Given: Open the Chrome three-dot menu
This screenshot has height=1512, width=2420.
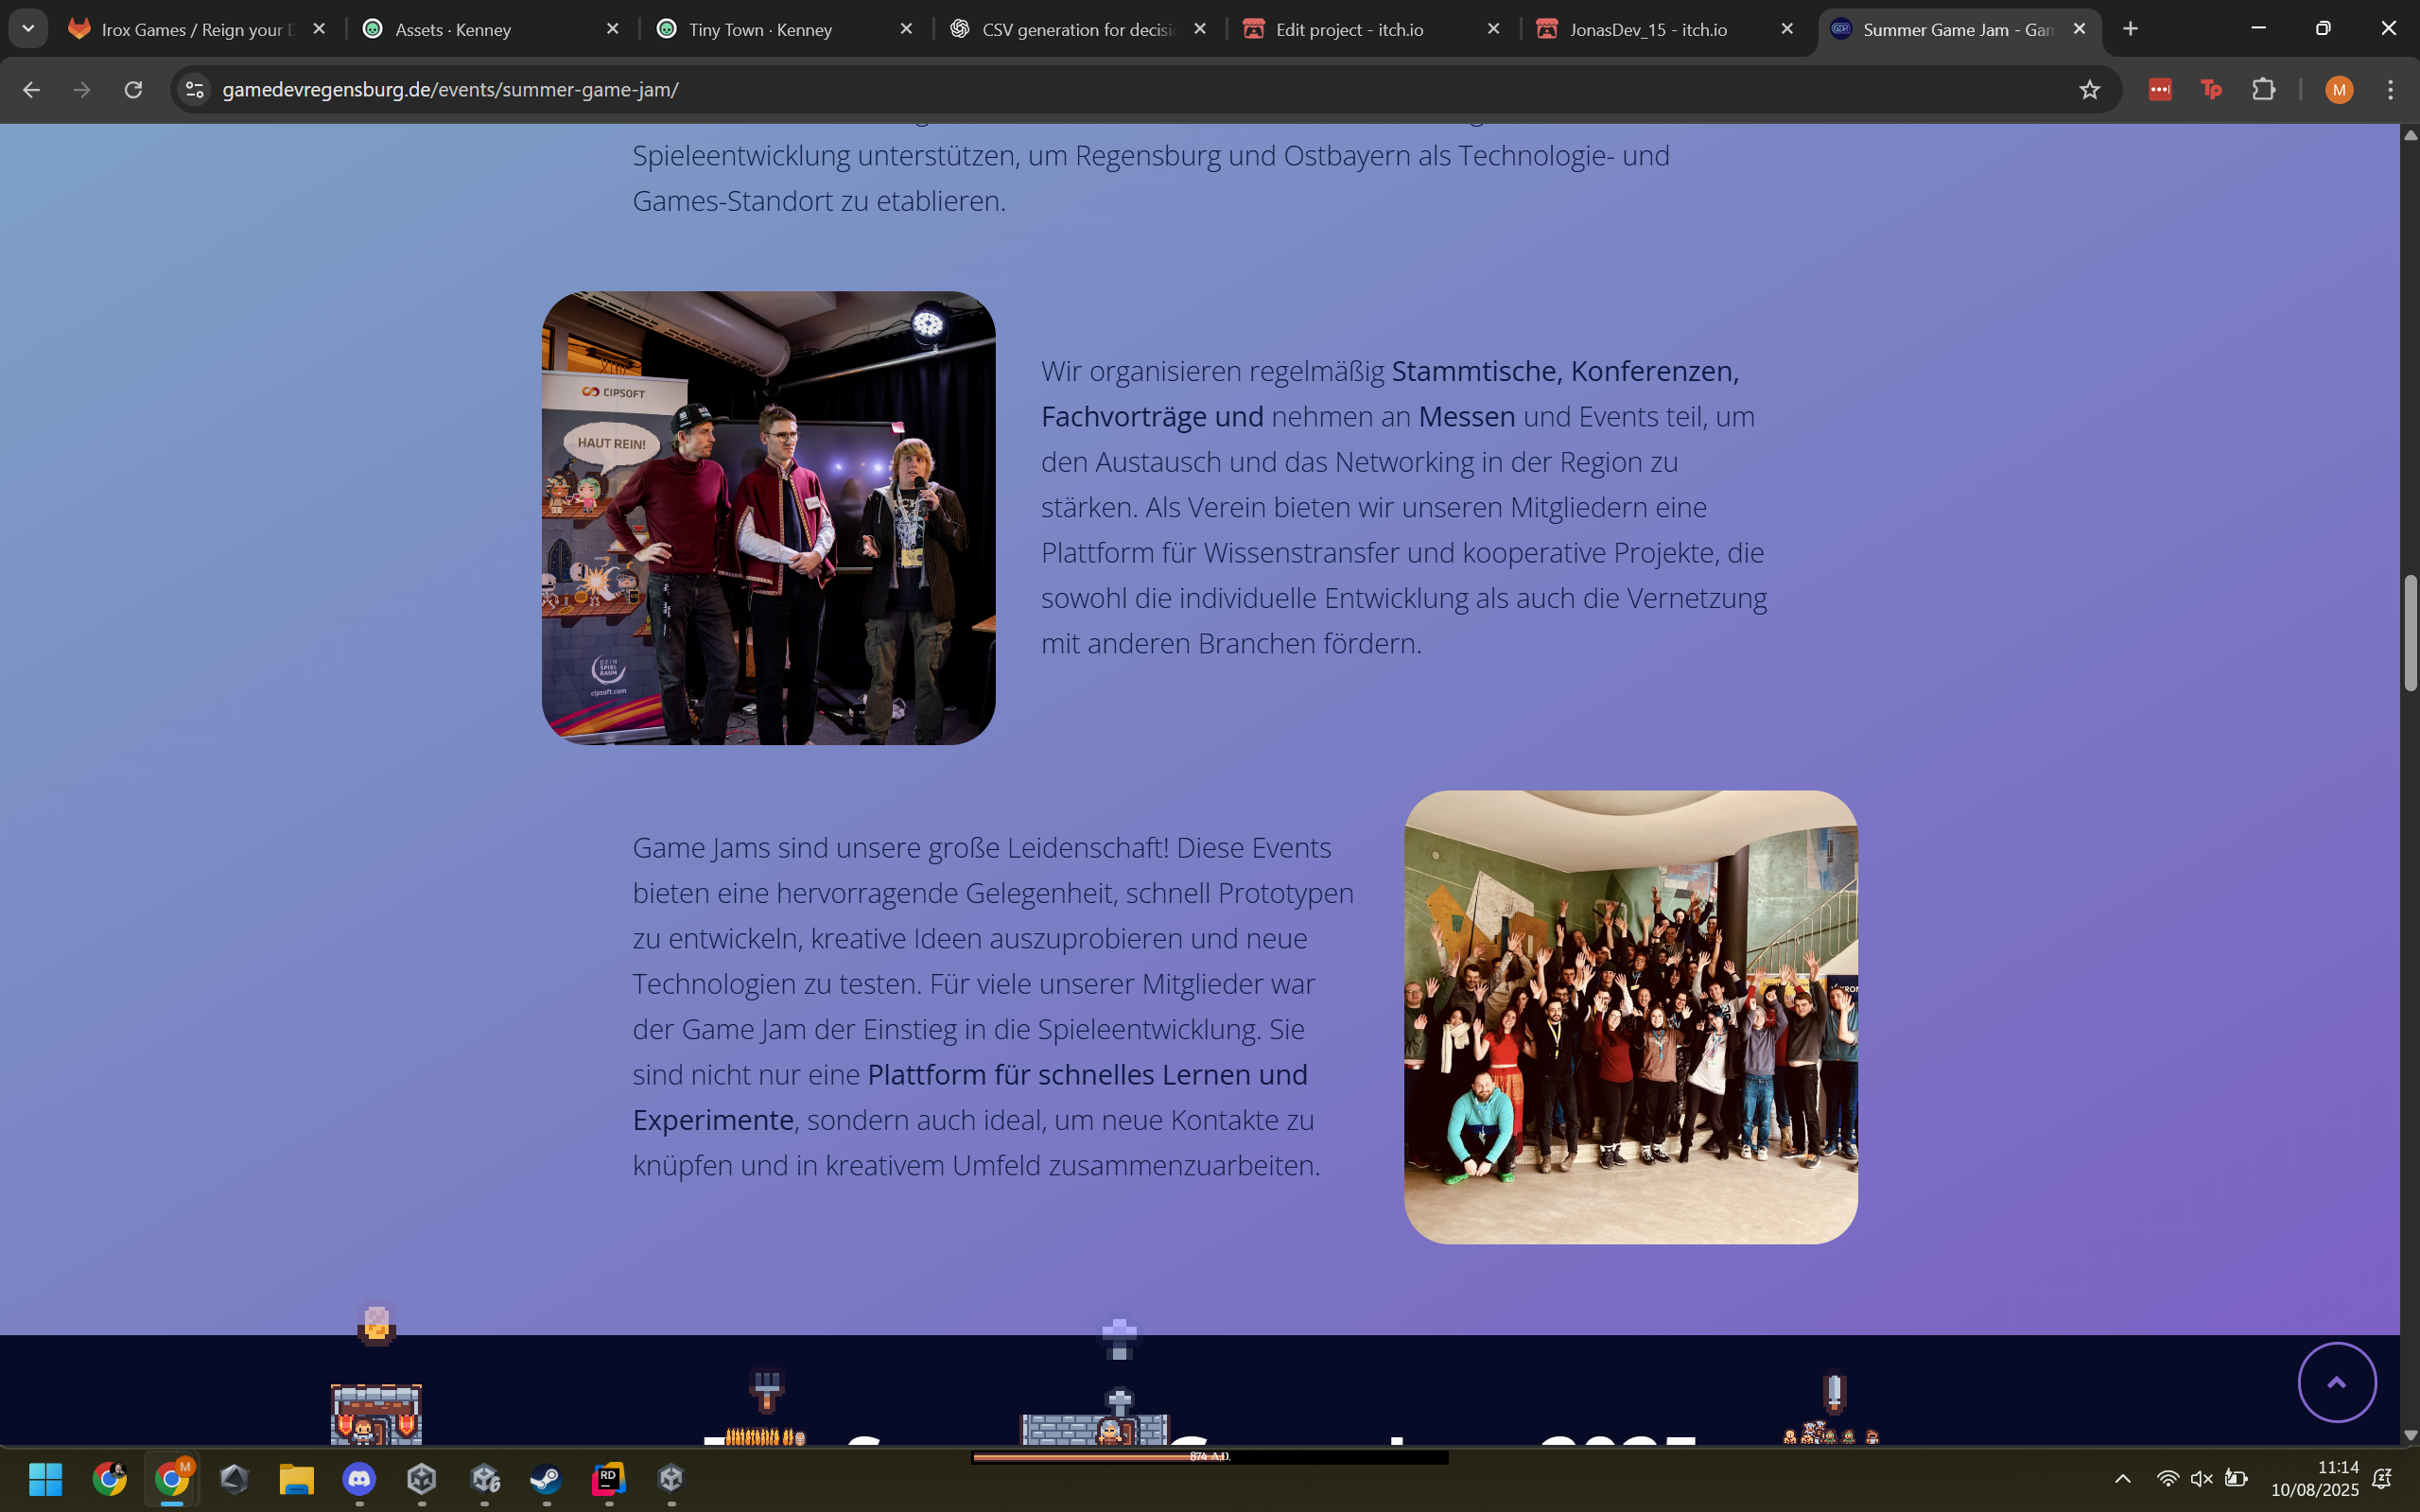Looking at the screenshot, I should coord(2391,90).
